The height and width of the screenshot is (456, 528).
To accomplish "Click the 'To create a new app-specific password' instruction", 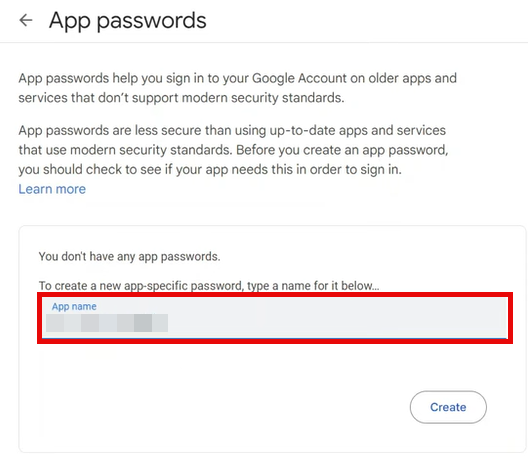I will pos(209,286).
